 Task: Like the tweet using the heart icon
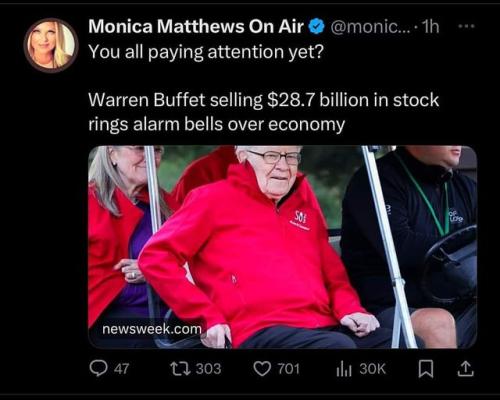(262, 369)
